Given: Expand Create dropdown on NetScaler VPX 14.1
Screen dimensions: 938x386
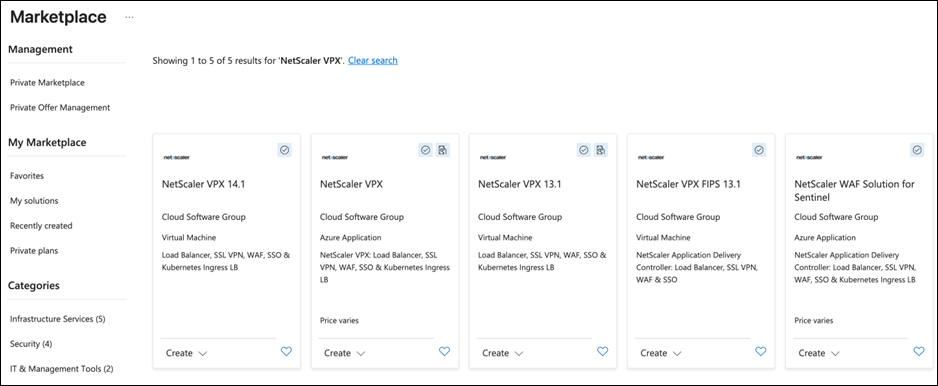Looking at the screenshot, I should 187,353.
